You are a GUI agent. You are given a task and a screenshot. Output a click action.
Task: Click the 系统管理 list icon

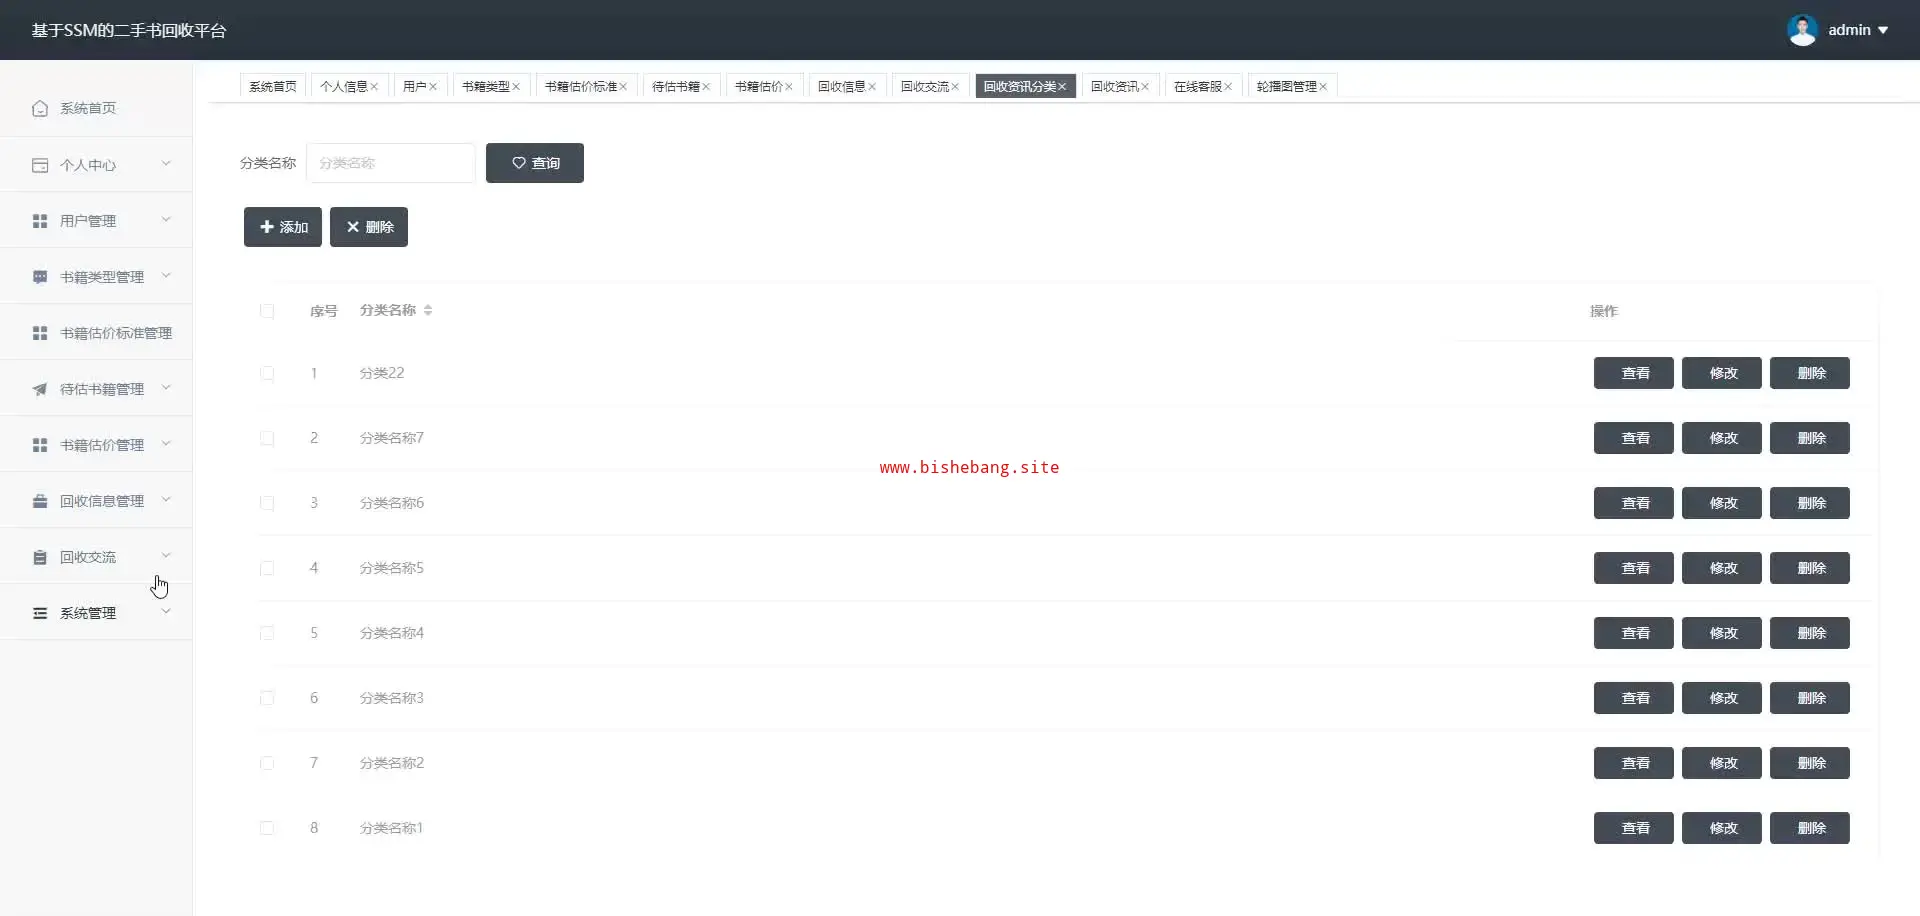[x=40, y=613]
